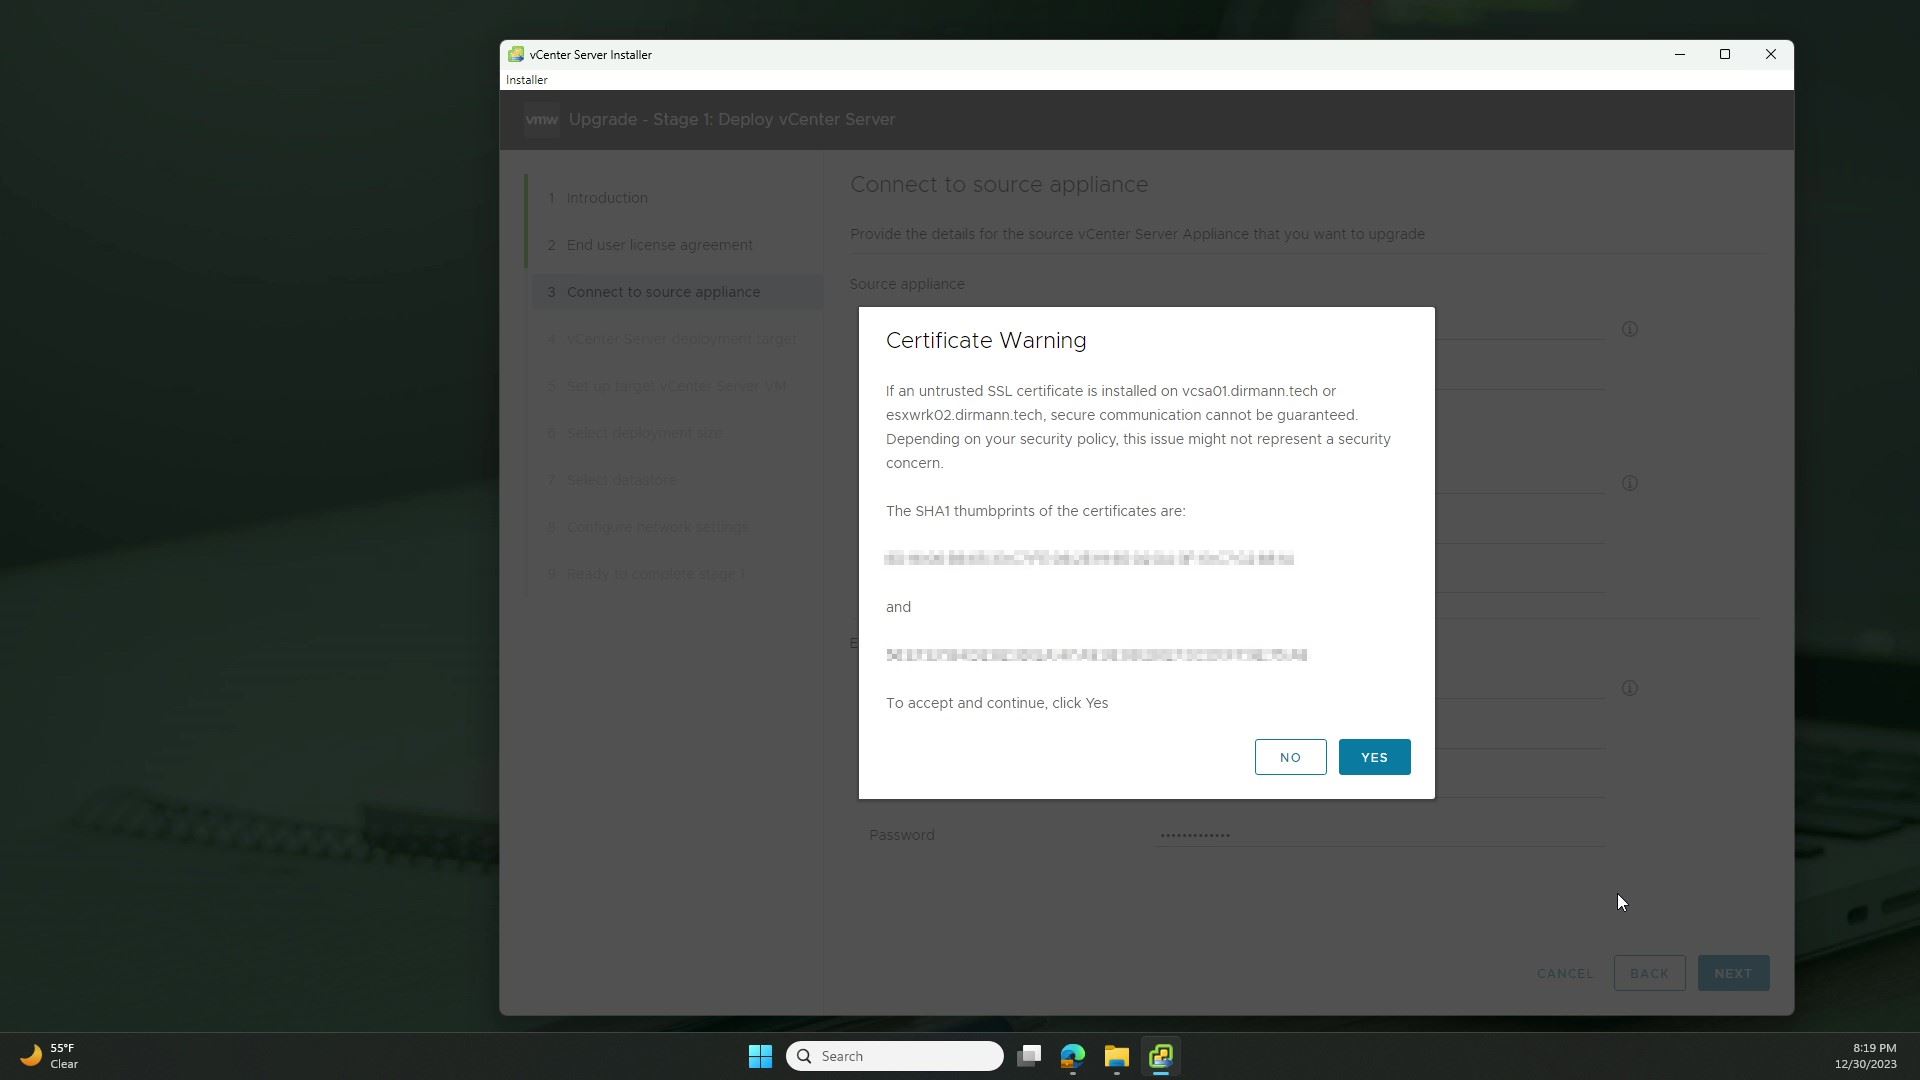The width and height of the screenshot is (1920, 1080).
Task: Maximize the installer window
Action: coord(1725,54)
